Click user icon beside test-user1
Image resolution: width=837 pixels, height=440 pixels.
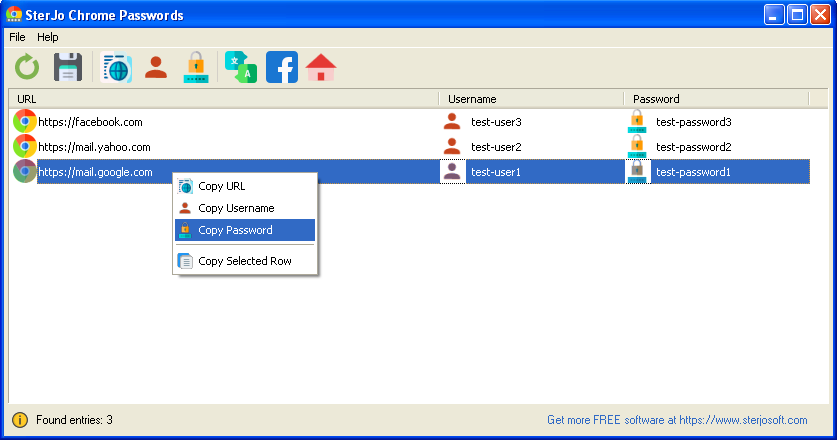click(x=452, y=171)
